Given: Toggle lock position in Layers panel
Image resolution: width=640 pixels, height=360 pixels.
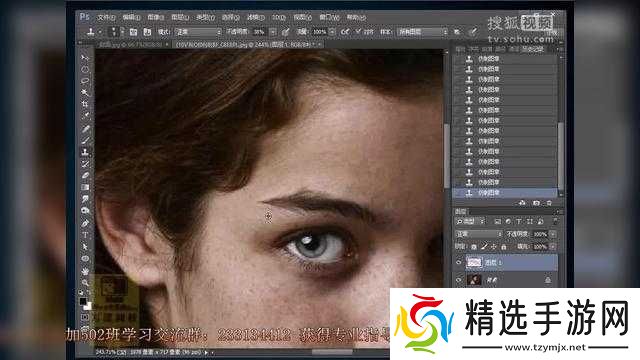Looking at the screenshot, I should coord(494,247).
